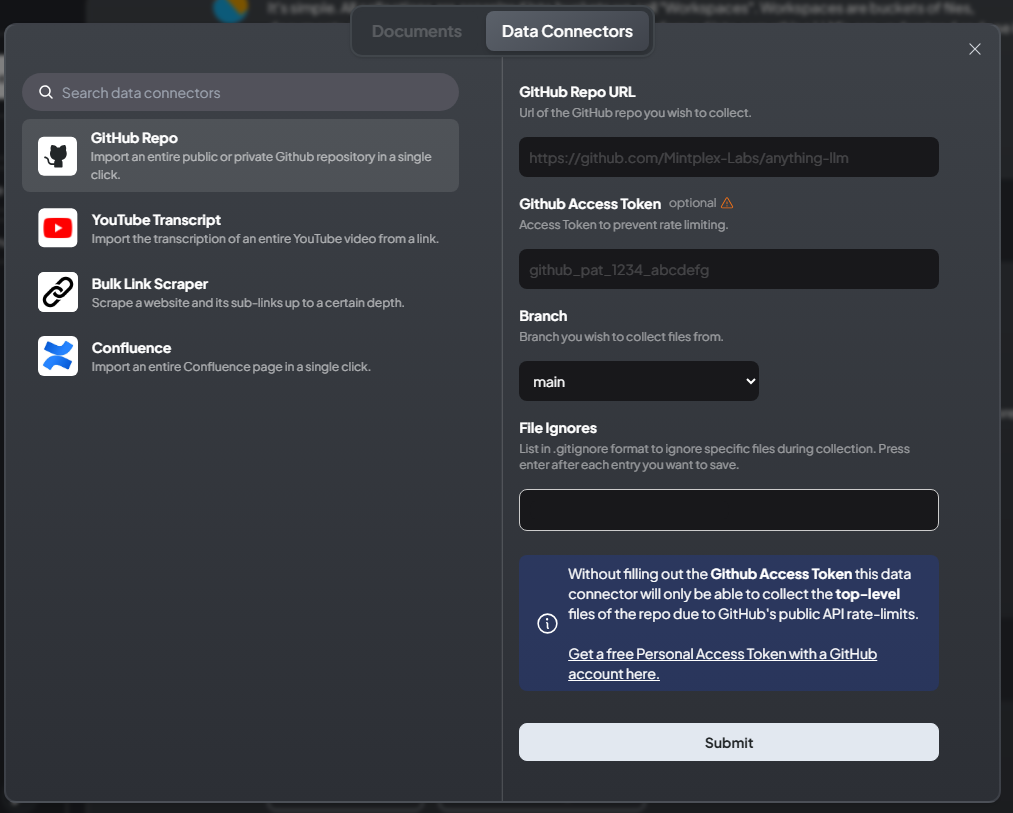Viewport: 1013px width, 813px height.
Task: Close the data connectors modal
Action: coord(975,49)
